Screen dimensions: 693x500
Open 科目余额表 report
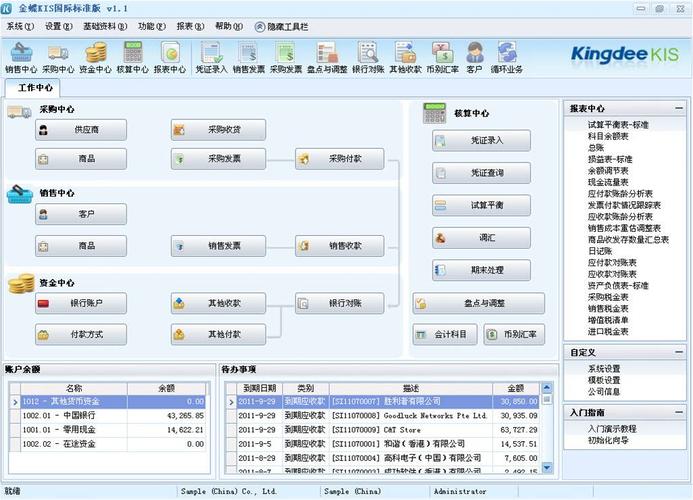608,136
